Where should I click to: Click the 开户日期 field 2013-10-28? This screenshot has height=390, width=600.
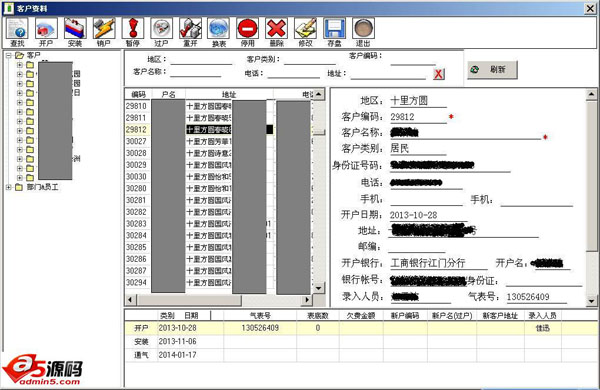coord(428,215)
